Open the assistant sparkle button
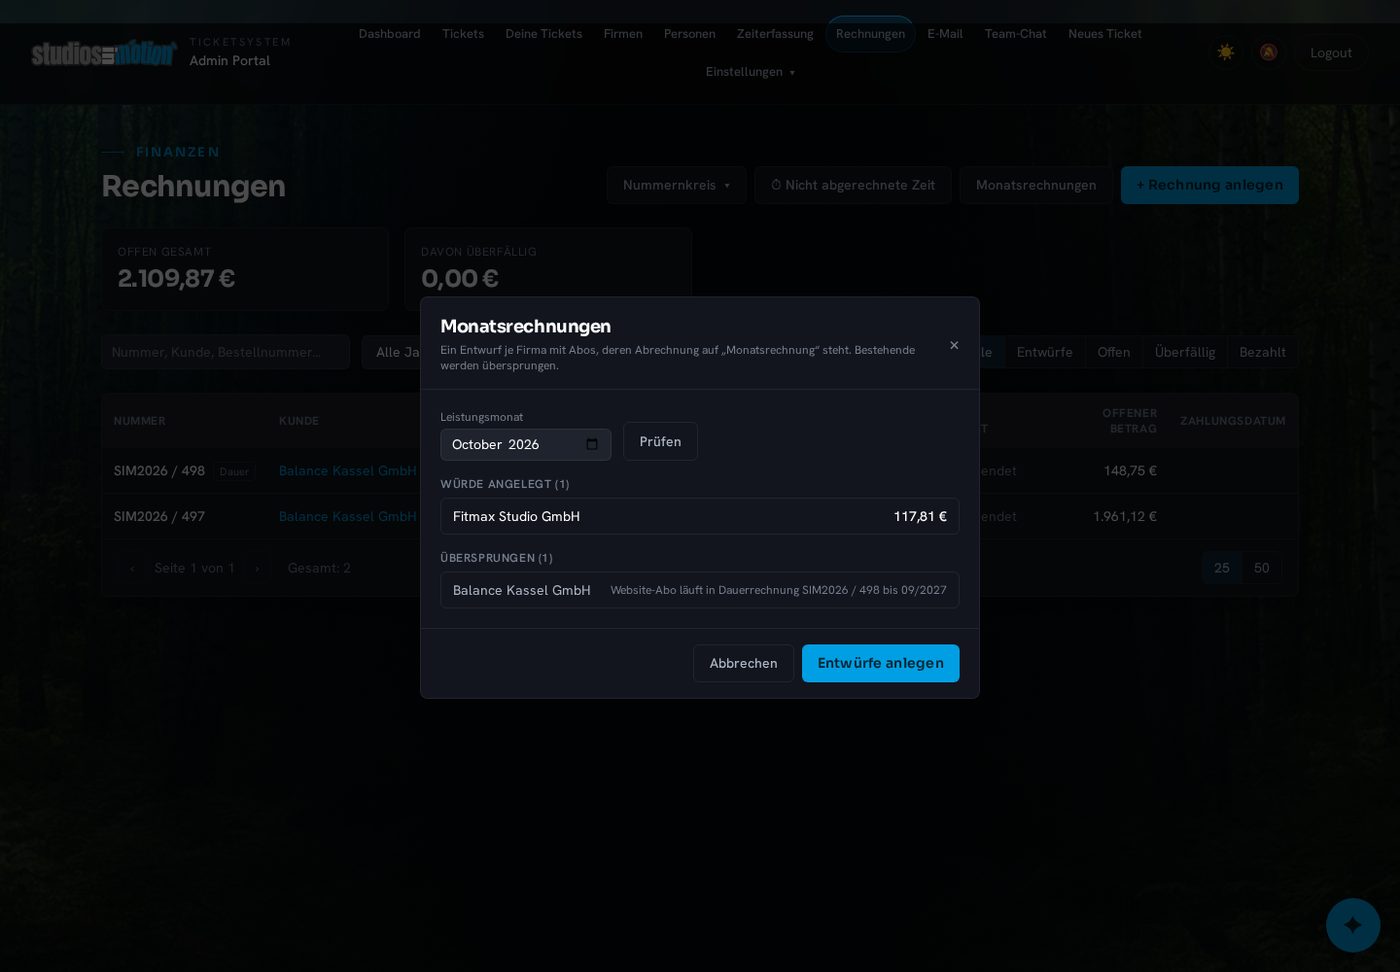The width and height of the screenshot is (1400, 972). pyautogui.click(x=1353, y=925)
